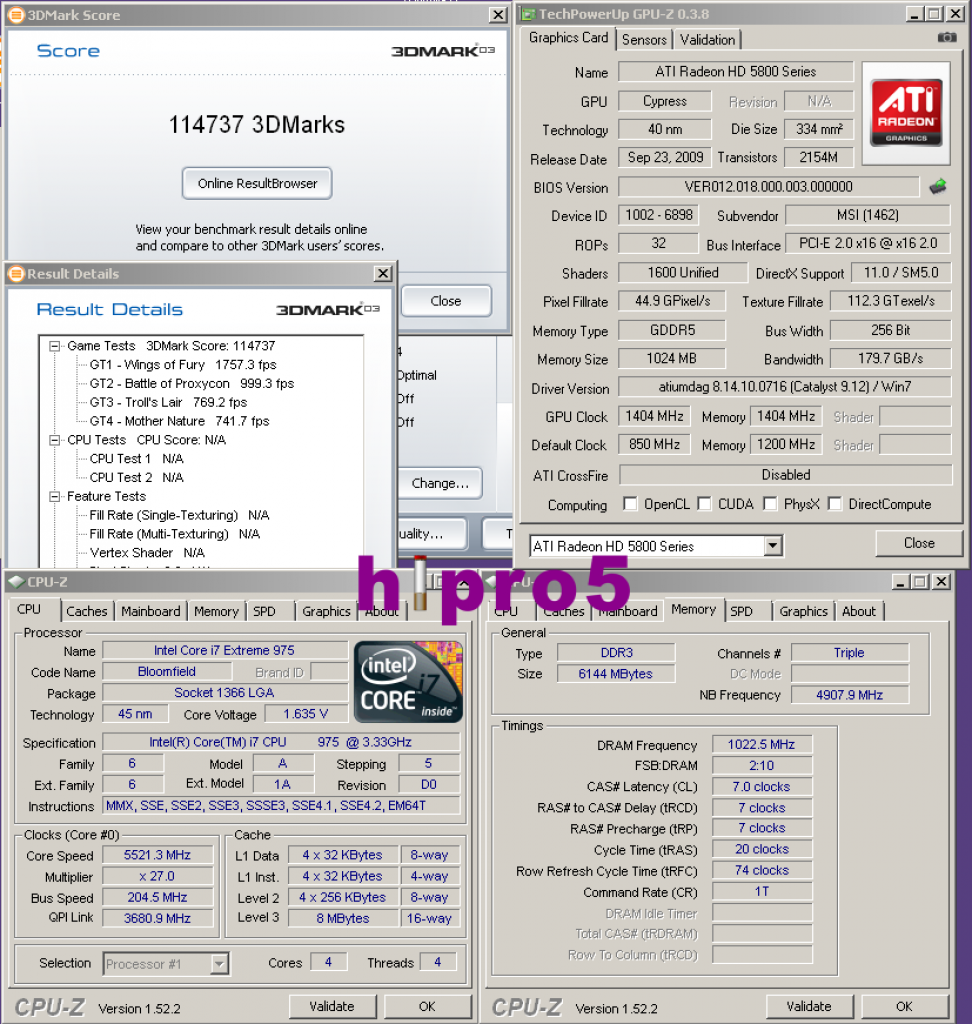Click the Online ResultBrowser button
Image resolution: width=972 pixels, height=1024 pixels.
(257, 184)
